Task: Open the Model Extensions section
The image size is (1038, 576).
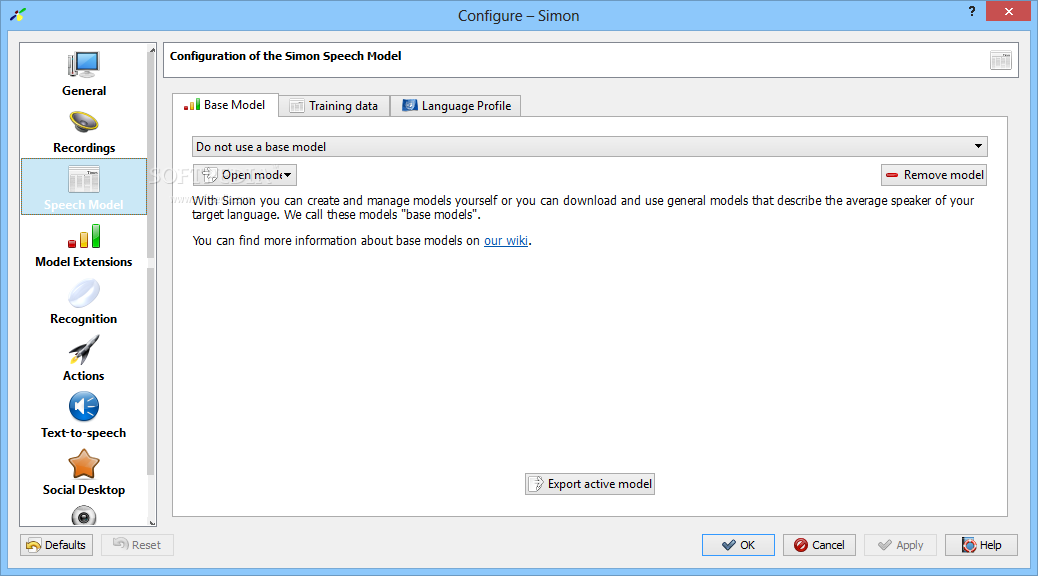Action: (83, 244)
